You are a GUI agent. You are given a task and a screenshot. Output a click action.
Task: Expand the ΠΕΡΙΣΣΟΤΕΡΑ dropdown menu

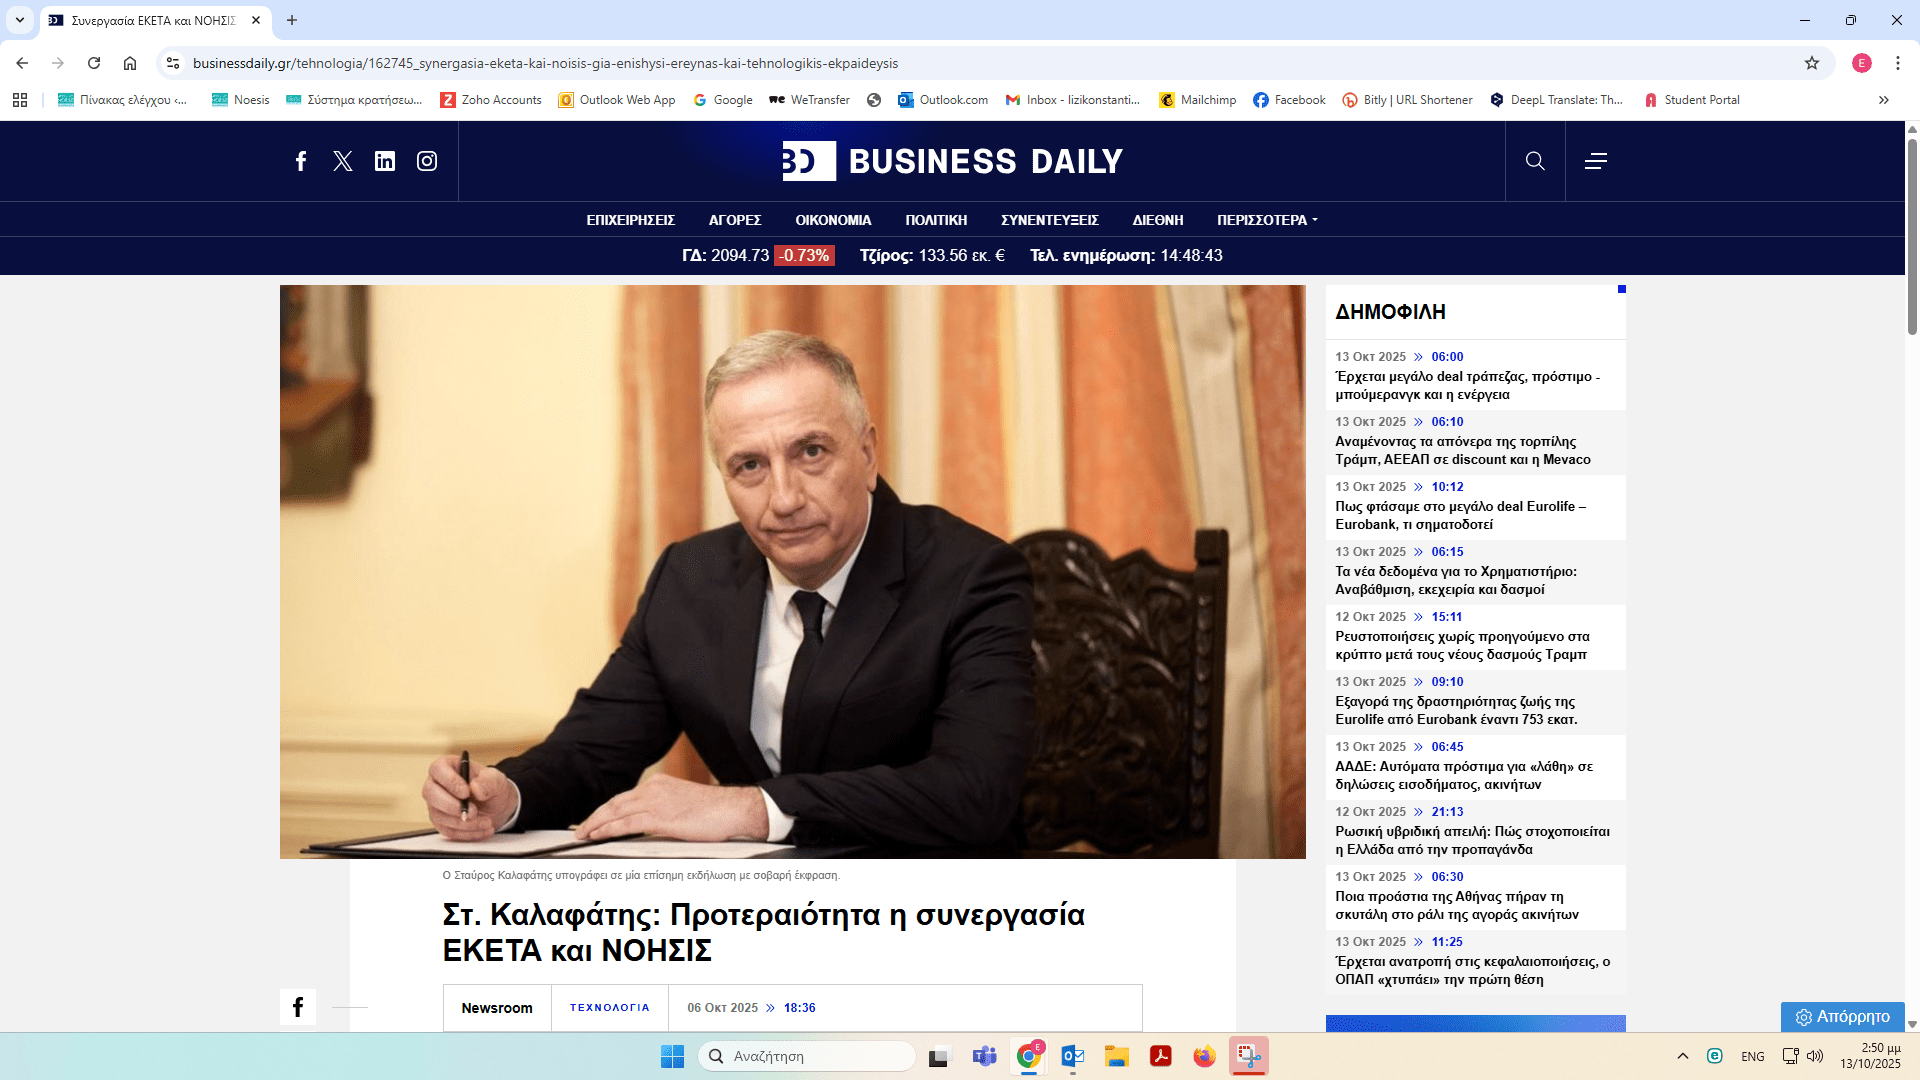(1267, 220)
